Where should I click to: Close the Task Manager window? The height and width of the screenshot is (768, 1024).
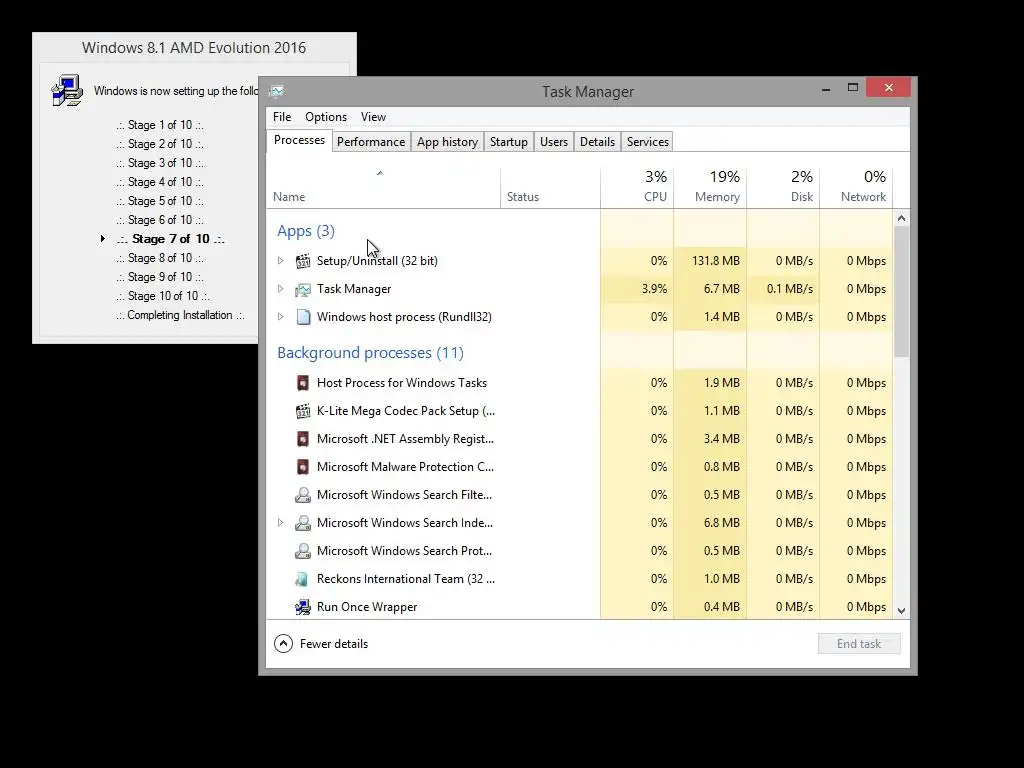(888, 88)
